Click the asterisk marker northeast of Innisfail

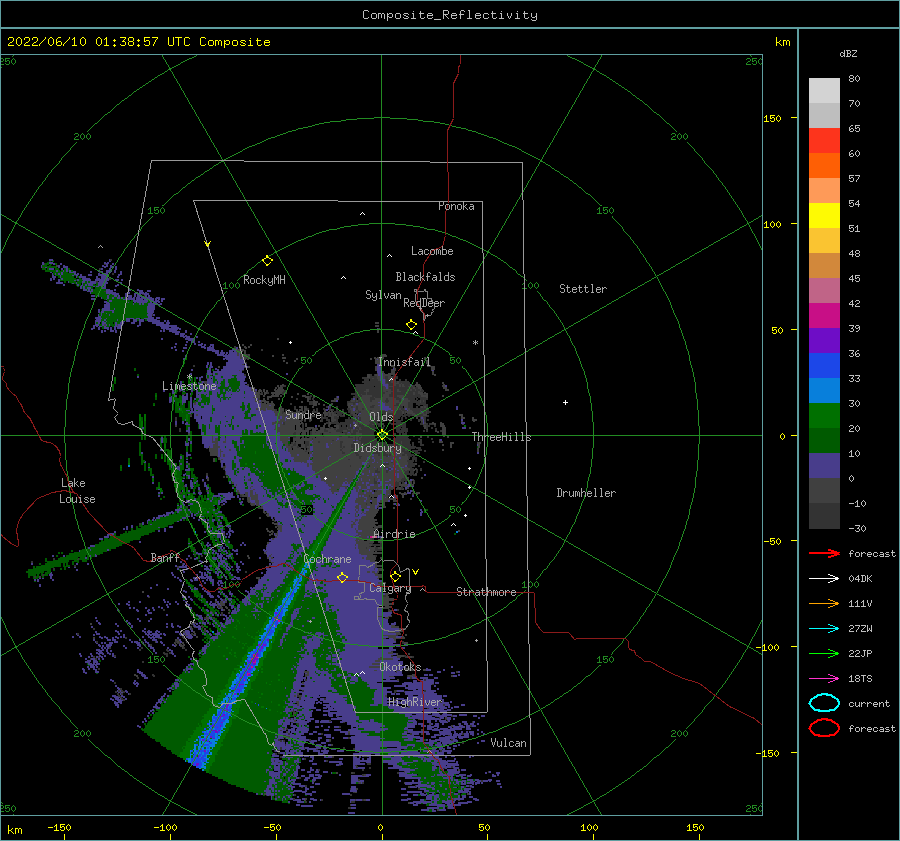point(475,343)
